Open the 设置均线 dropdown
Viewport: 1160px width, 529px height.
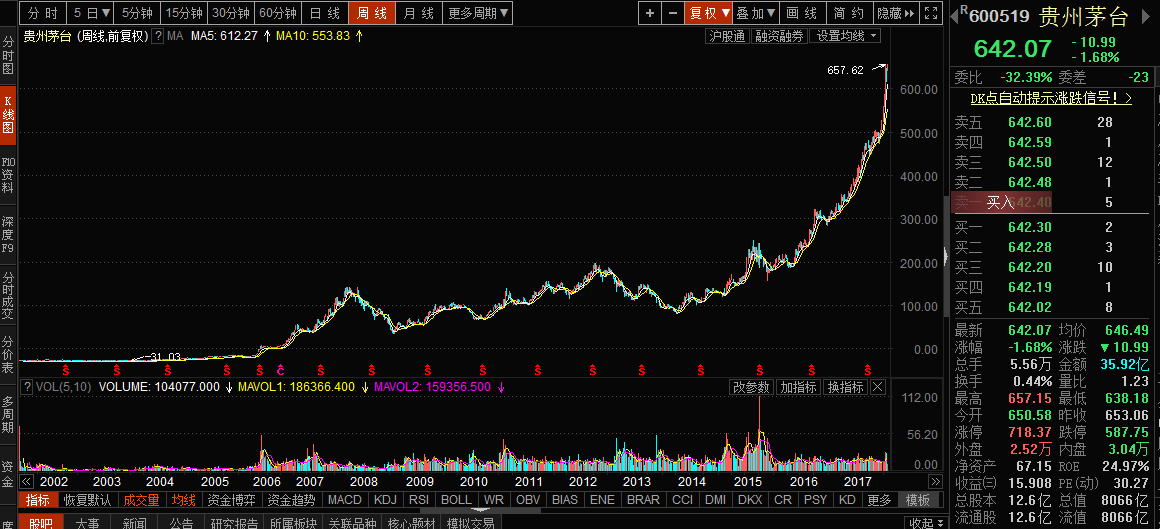click(846, 36)
